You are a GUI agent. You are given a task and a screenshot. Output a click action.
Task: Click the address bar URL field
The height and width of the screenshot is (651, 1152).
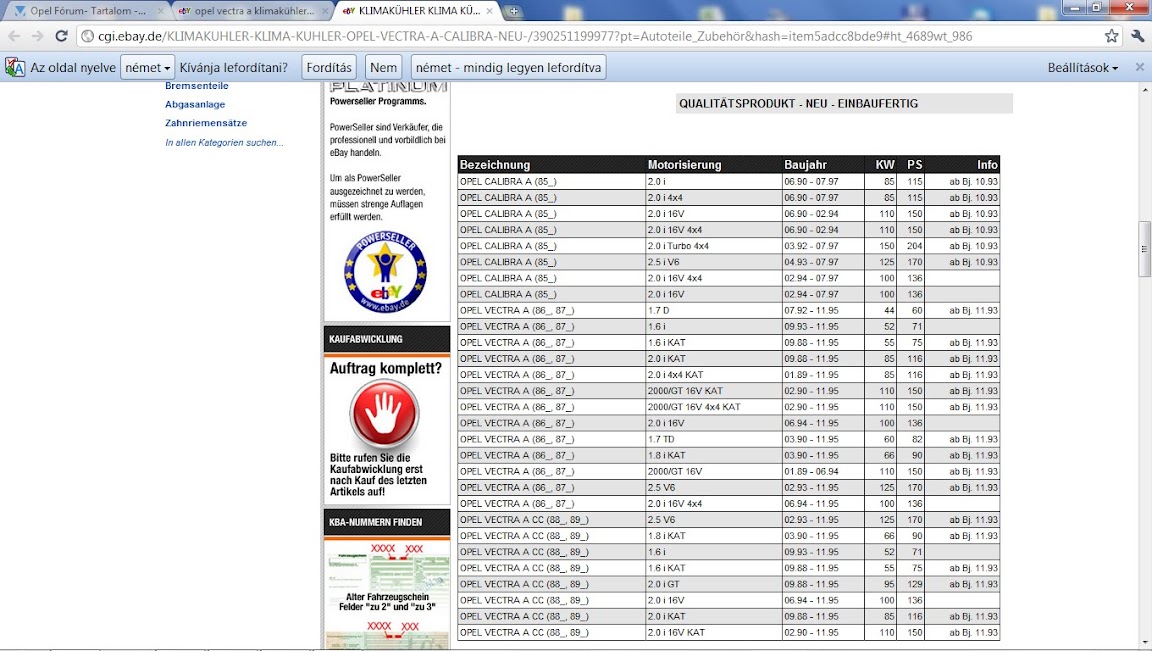click(588, 36)
